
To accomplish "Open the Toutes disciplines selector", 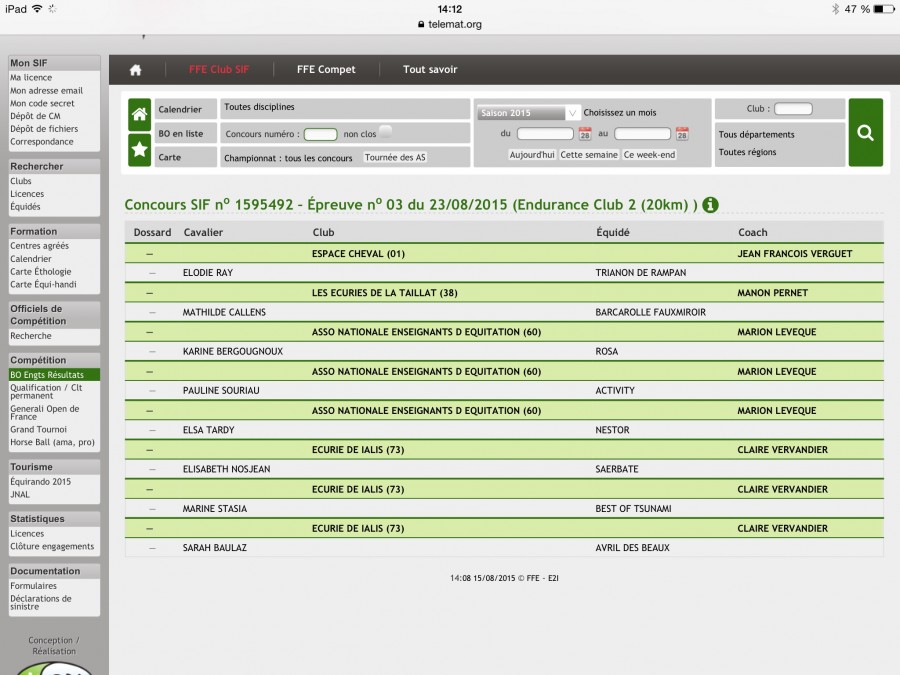I will (259, 107).
